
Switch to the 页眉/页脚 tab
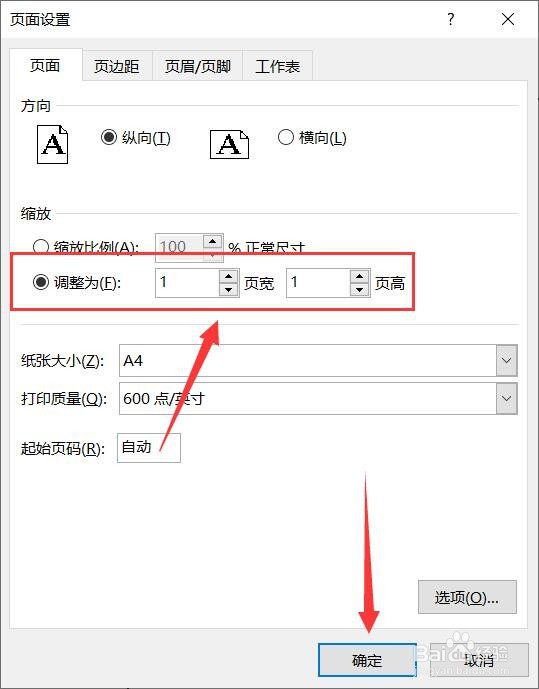[198, 66]
